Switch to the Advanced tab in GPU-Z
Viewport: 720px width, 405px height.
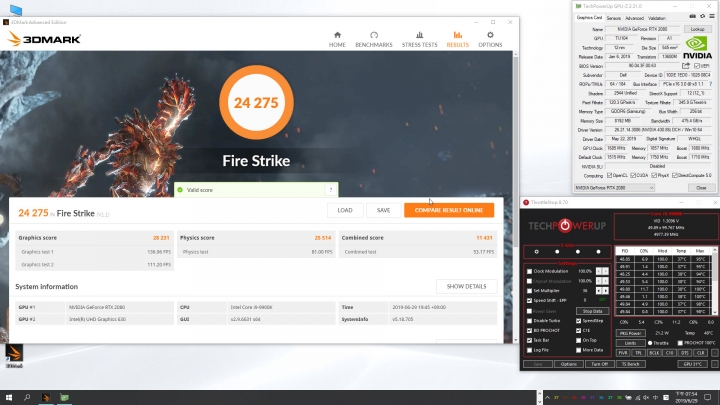tap(634, 18)
